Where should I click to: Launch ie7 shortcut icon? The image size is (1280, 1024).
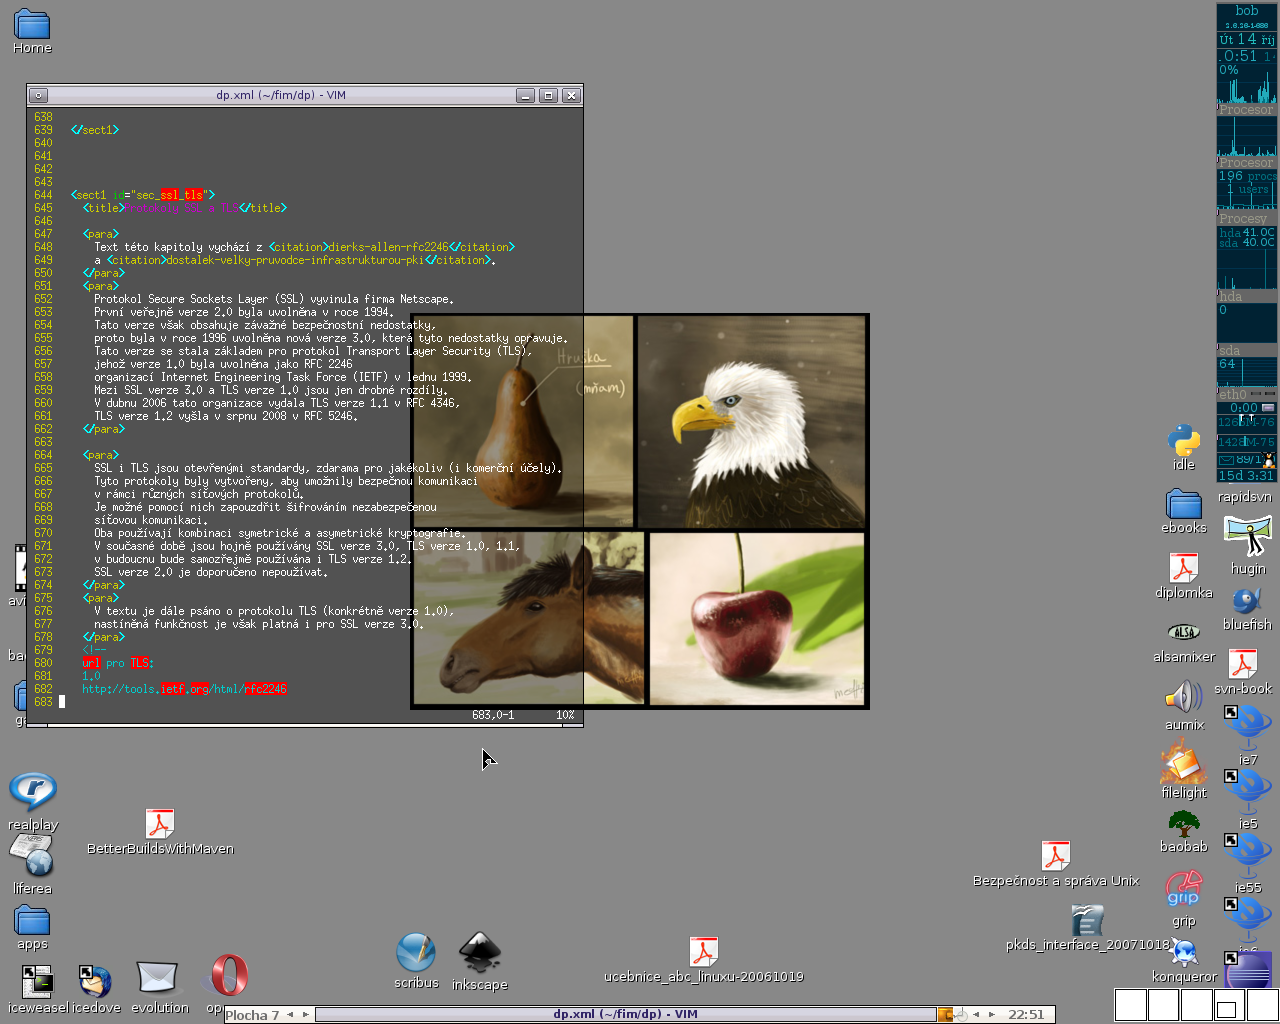coord(1248,727)
